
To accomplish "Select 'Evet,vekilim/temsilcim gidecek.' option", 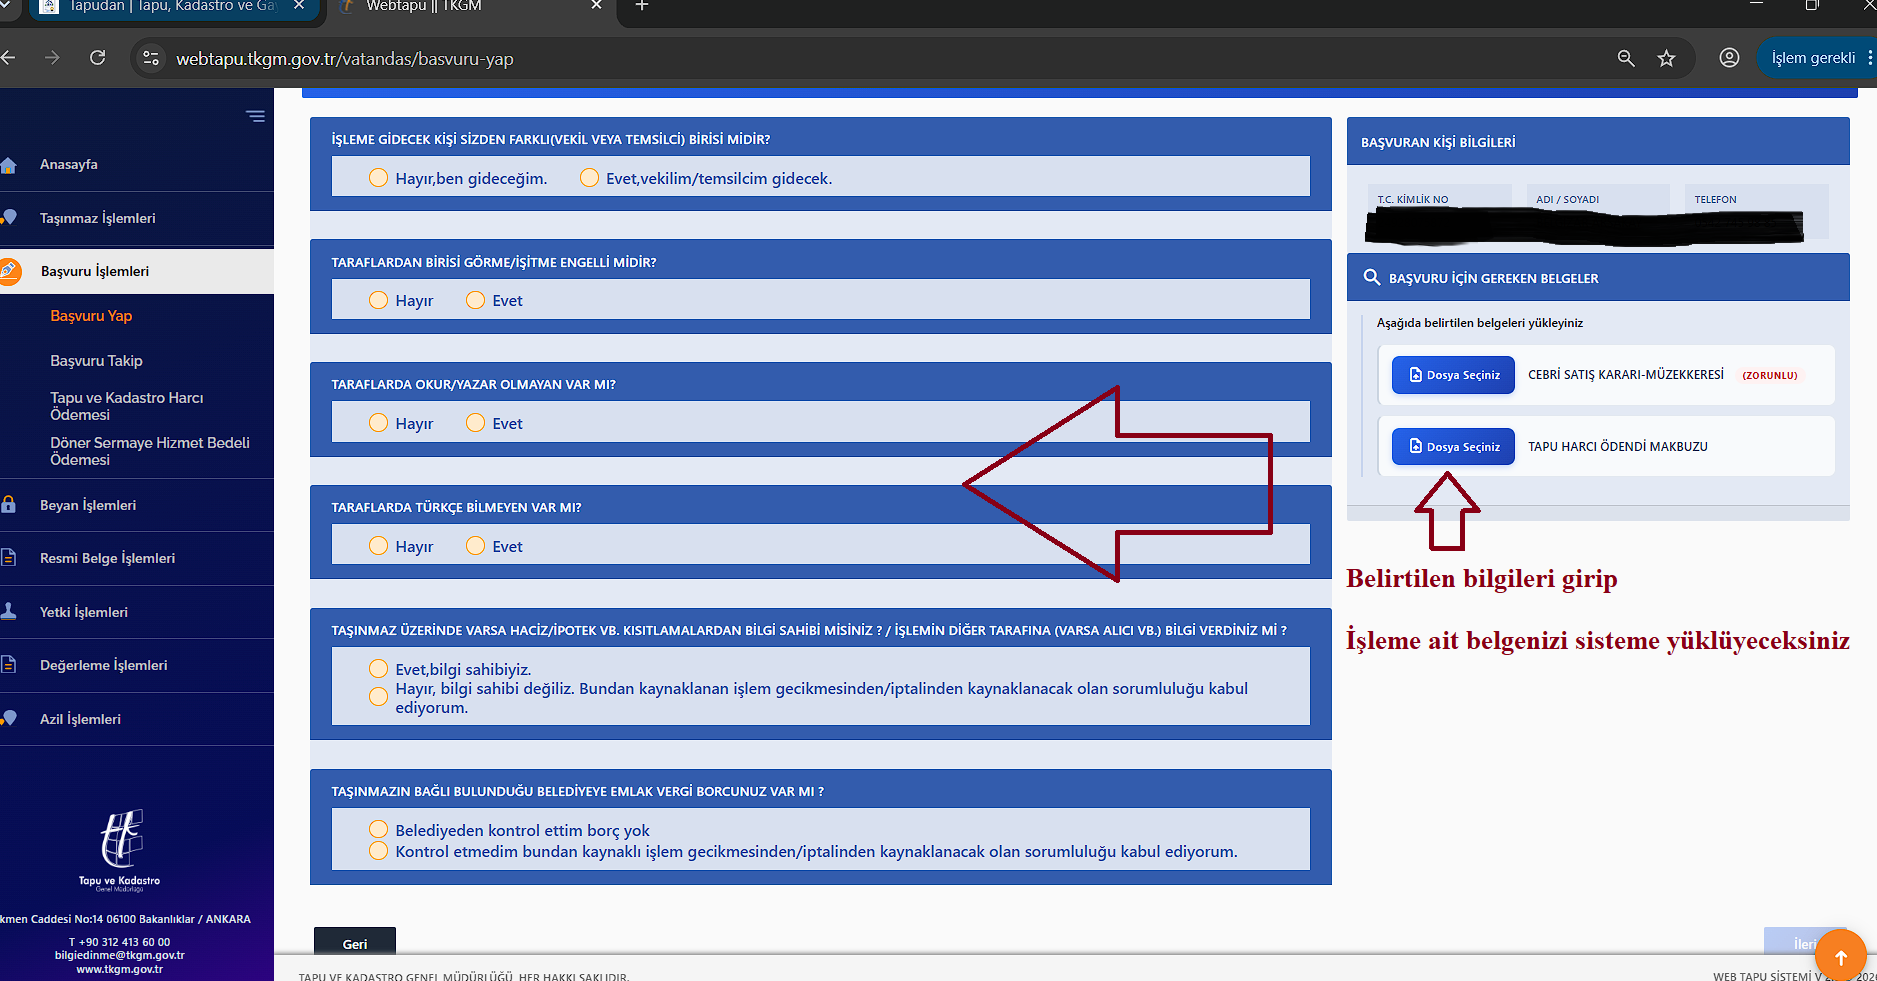I will (x=589, y=178).
